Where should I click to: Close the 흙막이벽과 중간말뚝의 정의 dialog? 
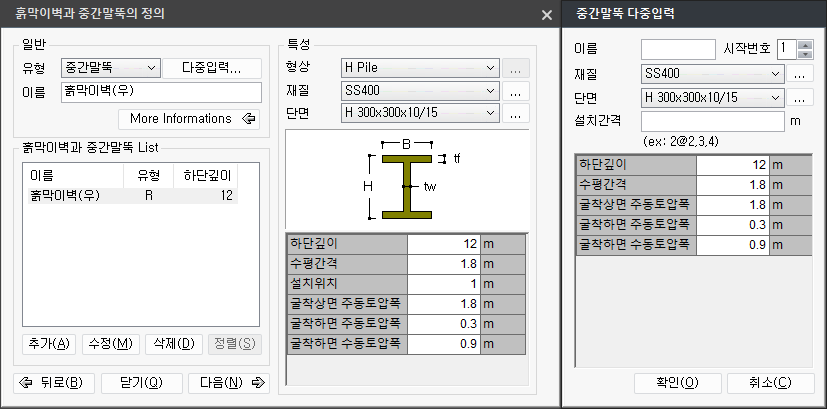546,15
